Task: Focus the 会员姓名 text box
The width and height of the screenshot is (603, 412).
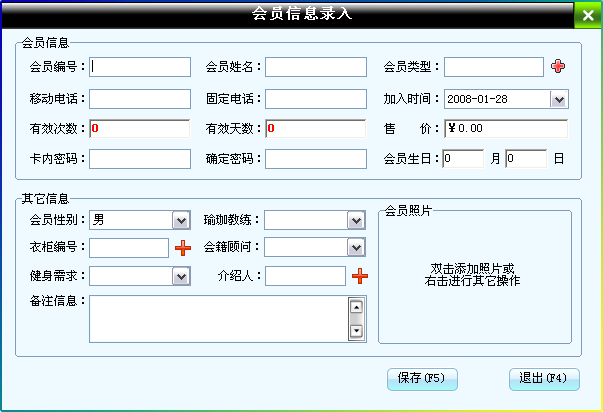Action: point(315,67)
